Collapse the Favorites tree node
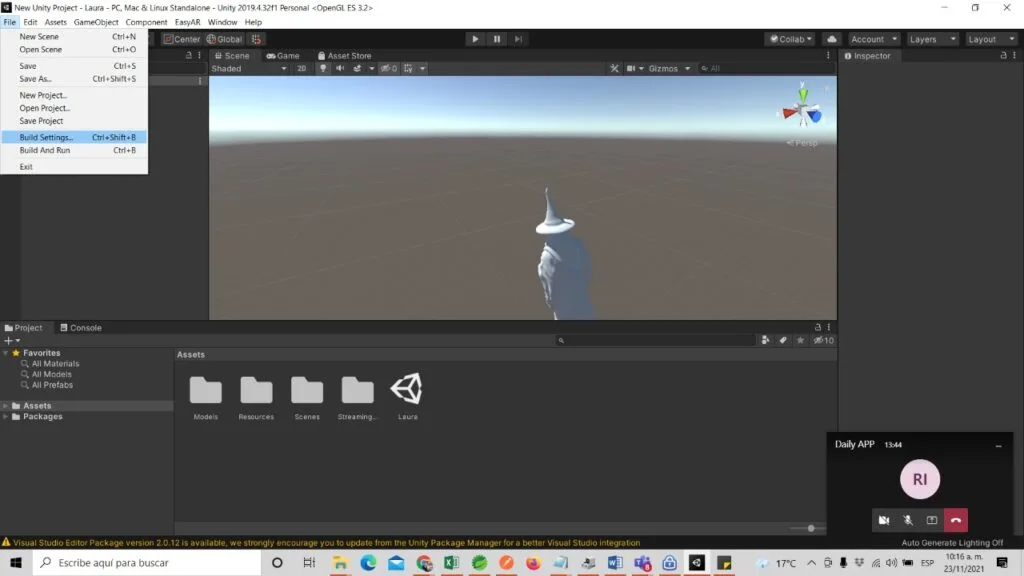The image size is (1024, 576). pos(6,353)
